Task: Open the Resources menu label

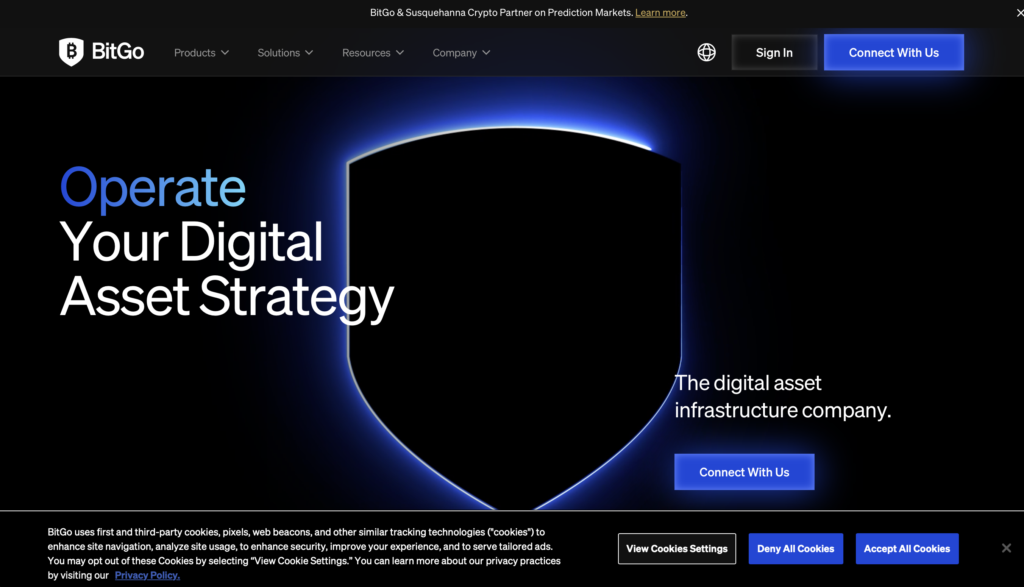Action: (366, 53)
